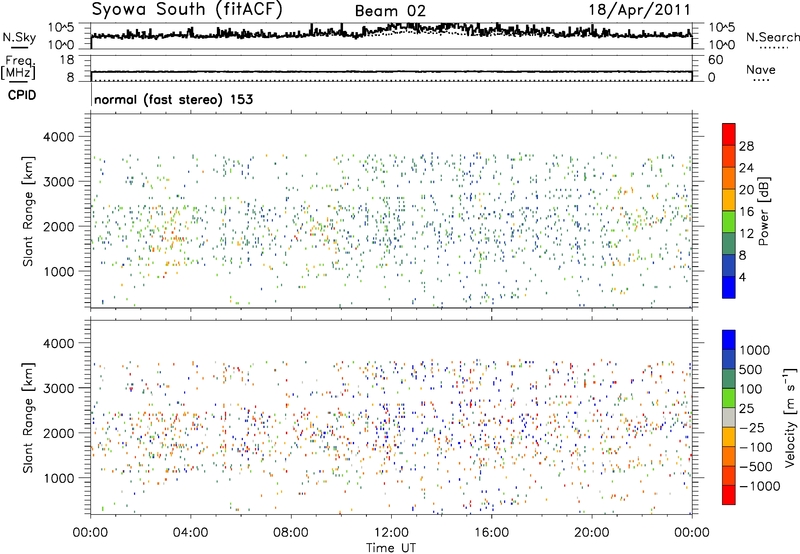Viewport: 800px width, 554px height.
Task: Click '4000' range tick in power panel
Action: (x=58, y=137)
